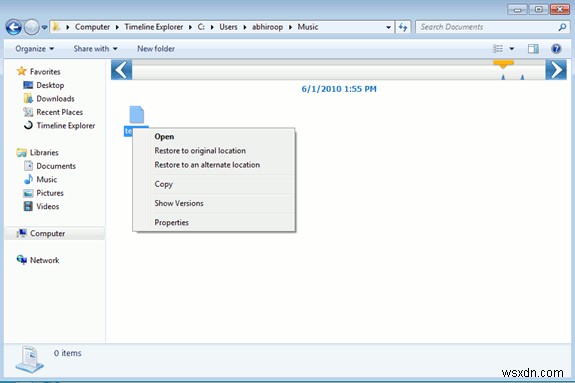Click the Videos filmstrip icon
The height and width of the screenshot is (383, 575).
(x=28, y=206)
